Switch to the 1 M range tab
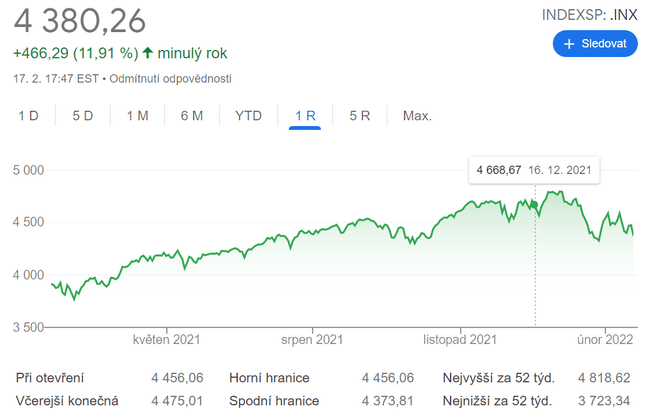Image resolution: width=650 pixels, height=417 pixels. 137,116
